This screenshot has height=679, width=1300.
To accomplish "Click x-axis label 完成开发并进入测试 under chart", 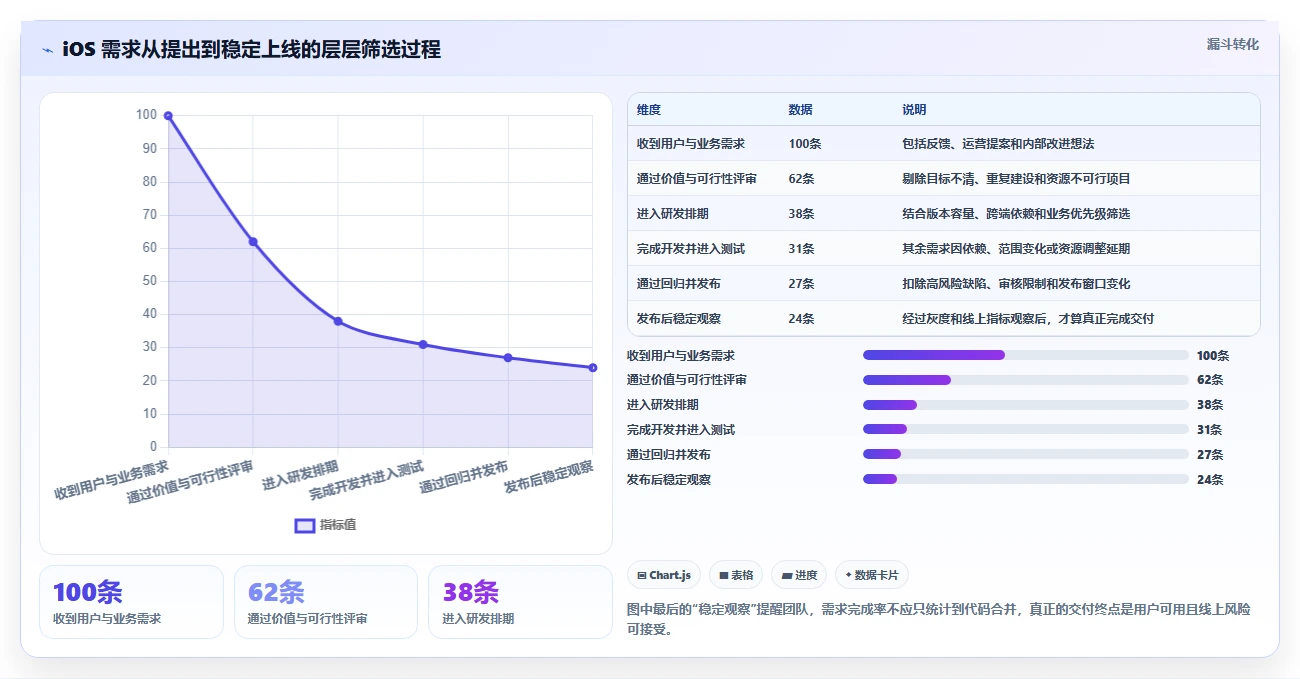I will pos(367,480).
